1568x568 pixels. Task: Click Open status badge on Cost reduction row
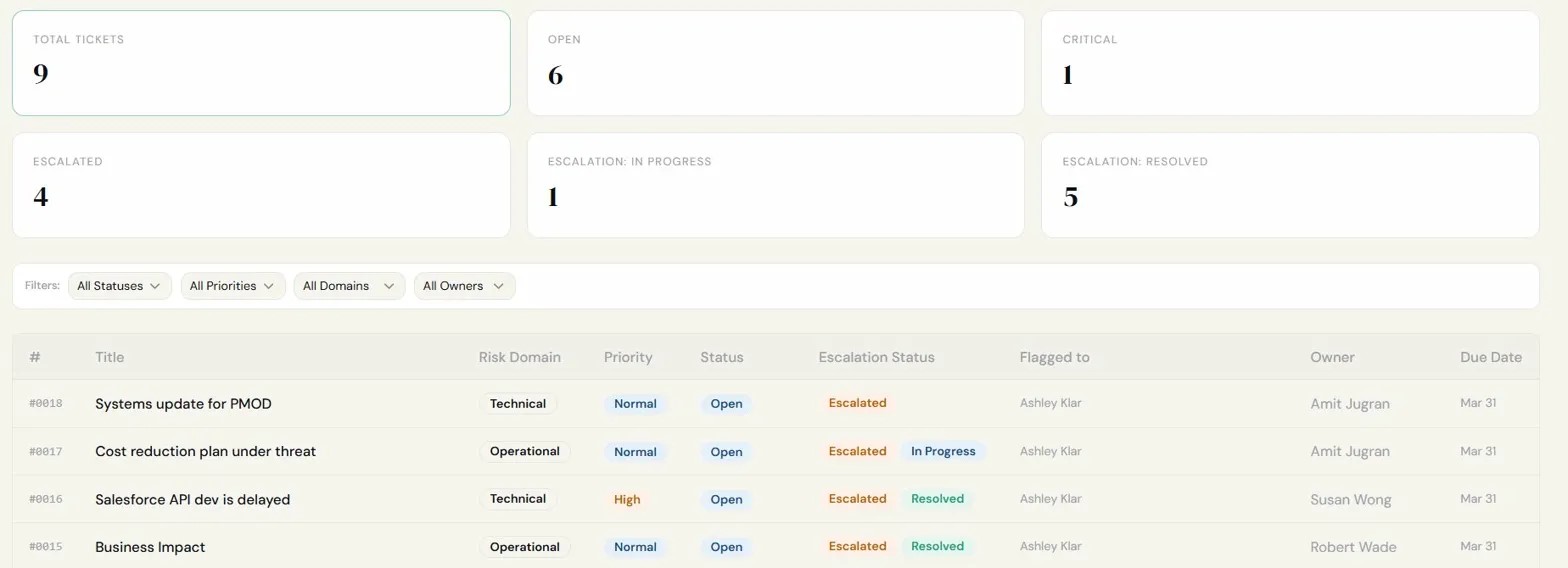tap(726, 452)
